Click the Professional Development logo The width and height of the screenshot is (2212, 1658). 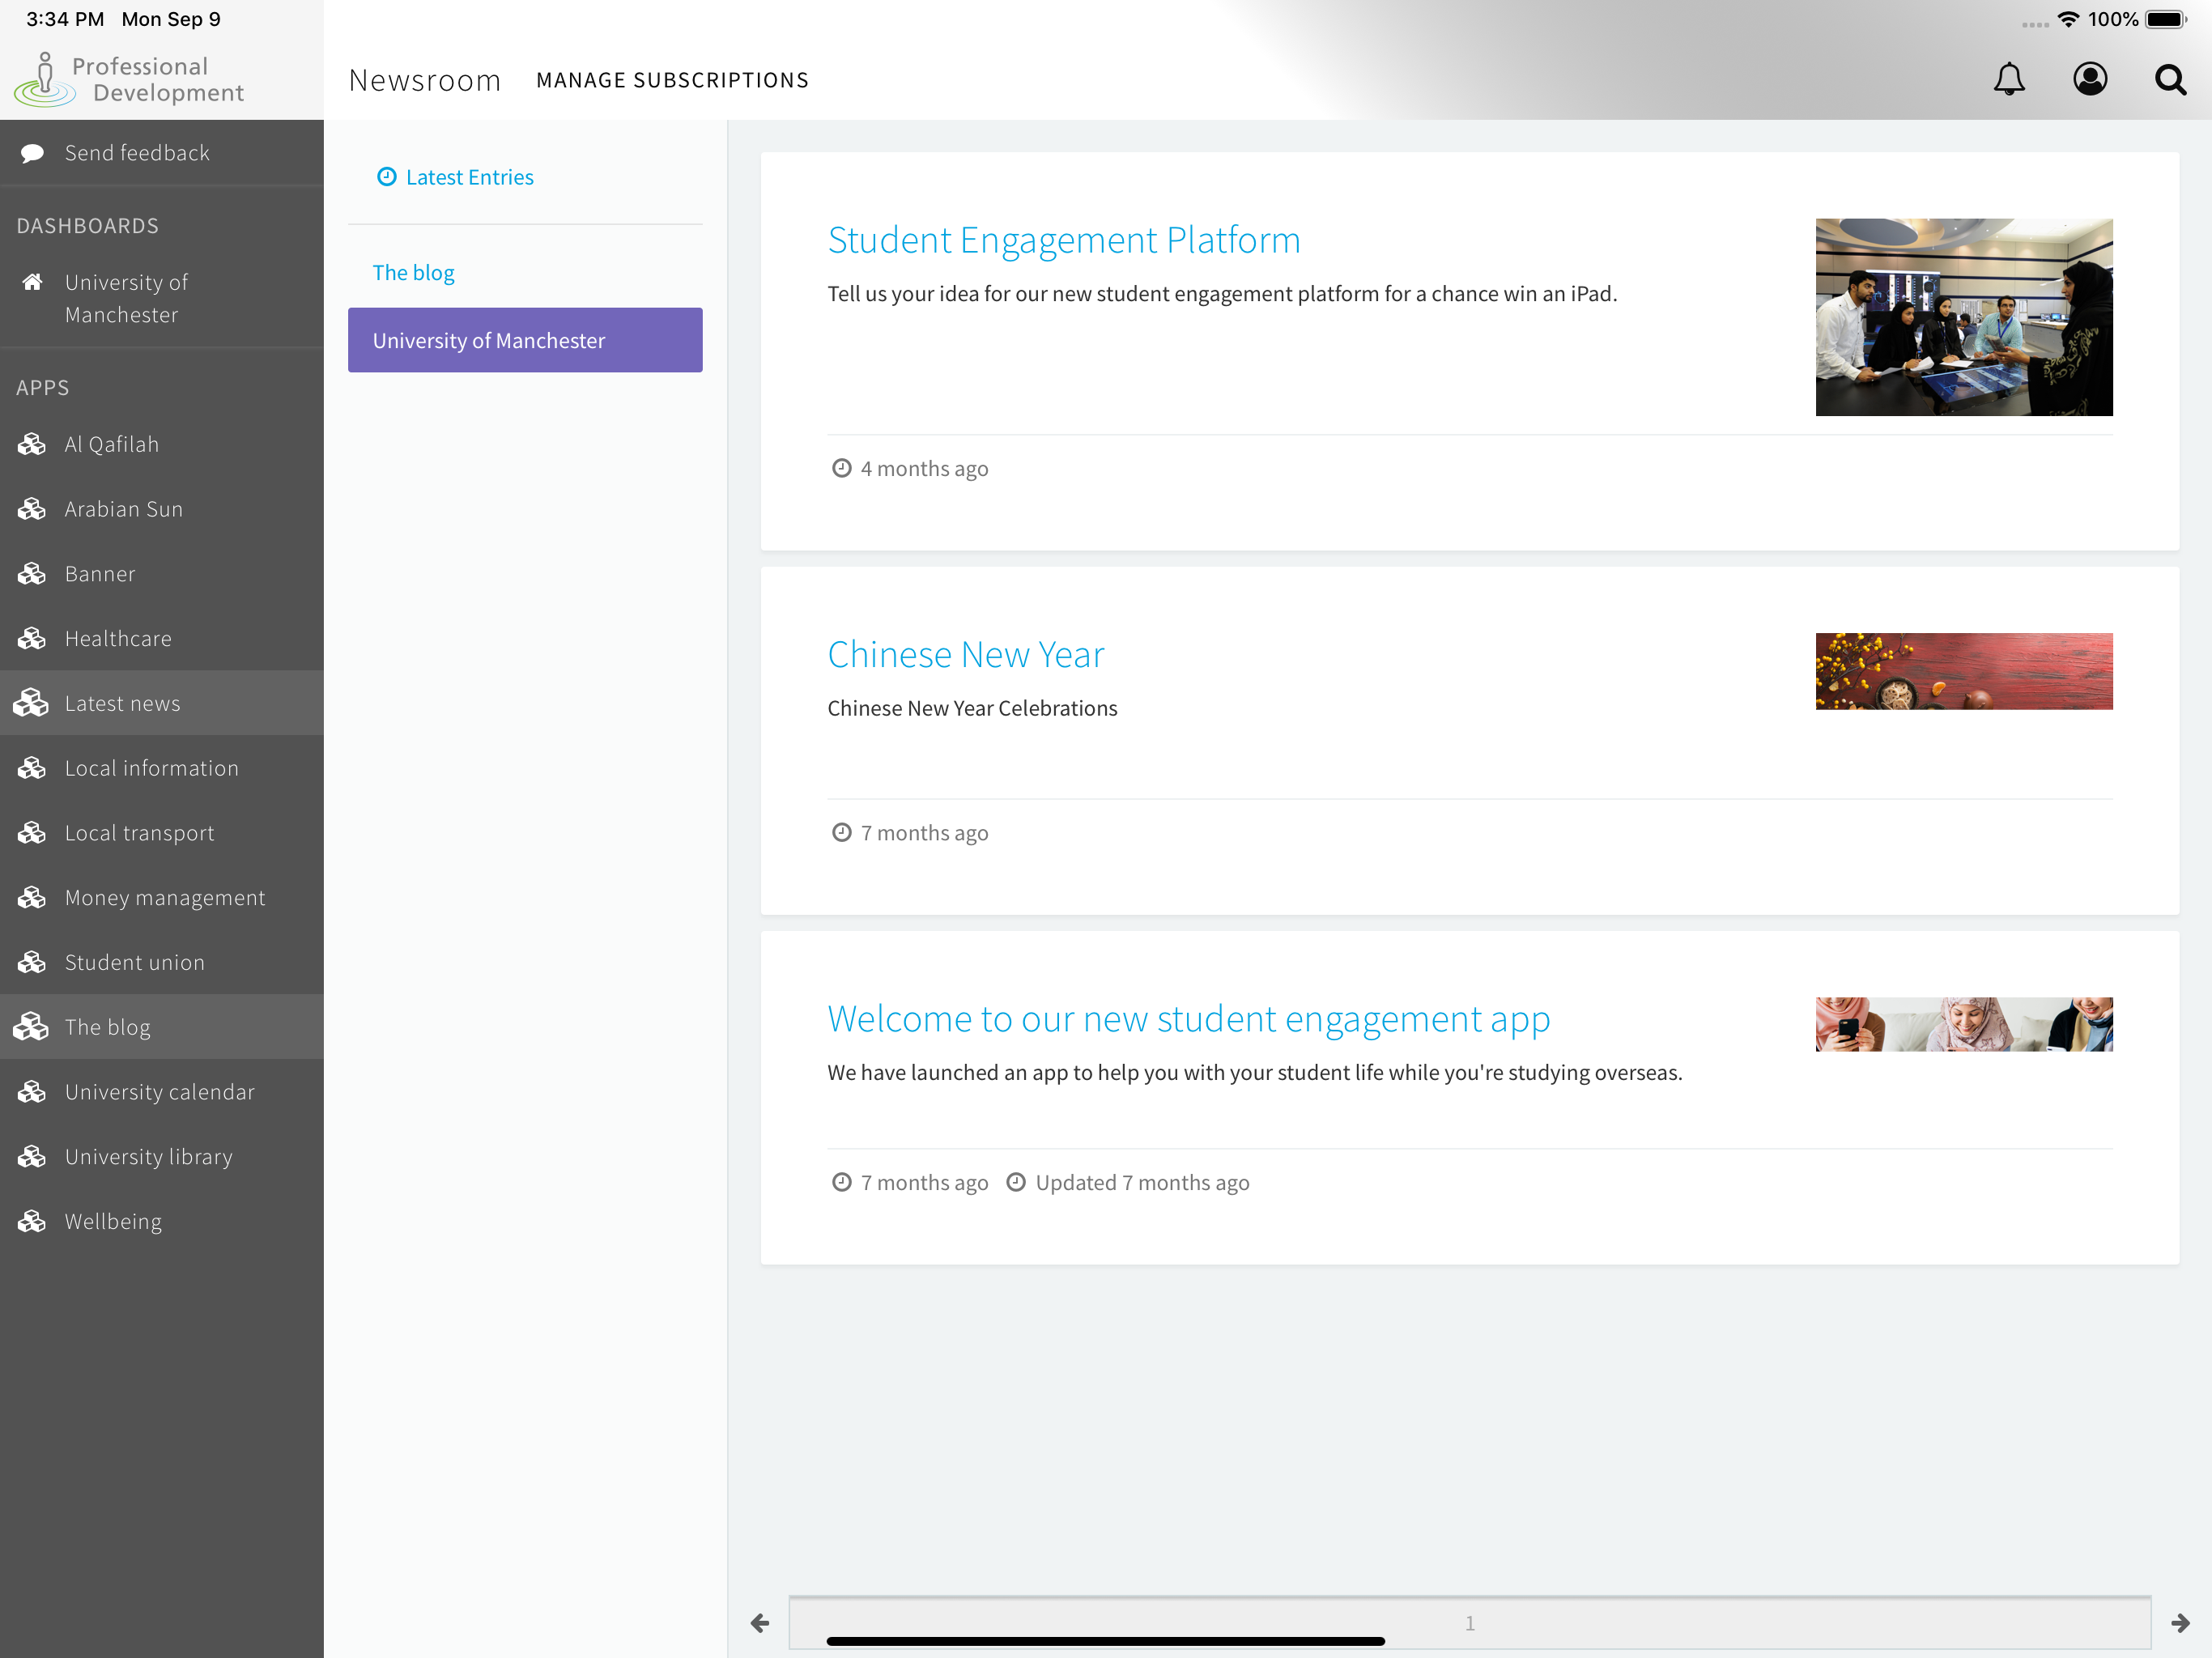(x=130, y=79)
